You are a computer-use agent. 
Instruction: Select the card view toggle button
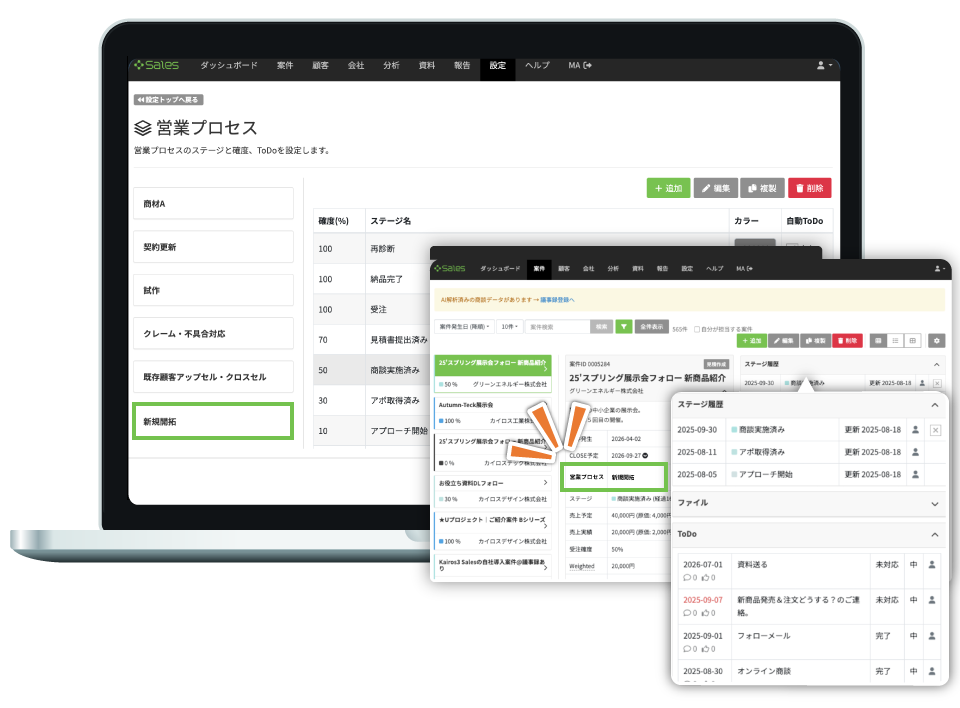(x=879, y=341)
